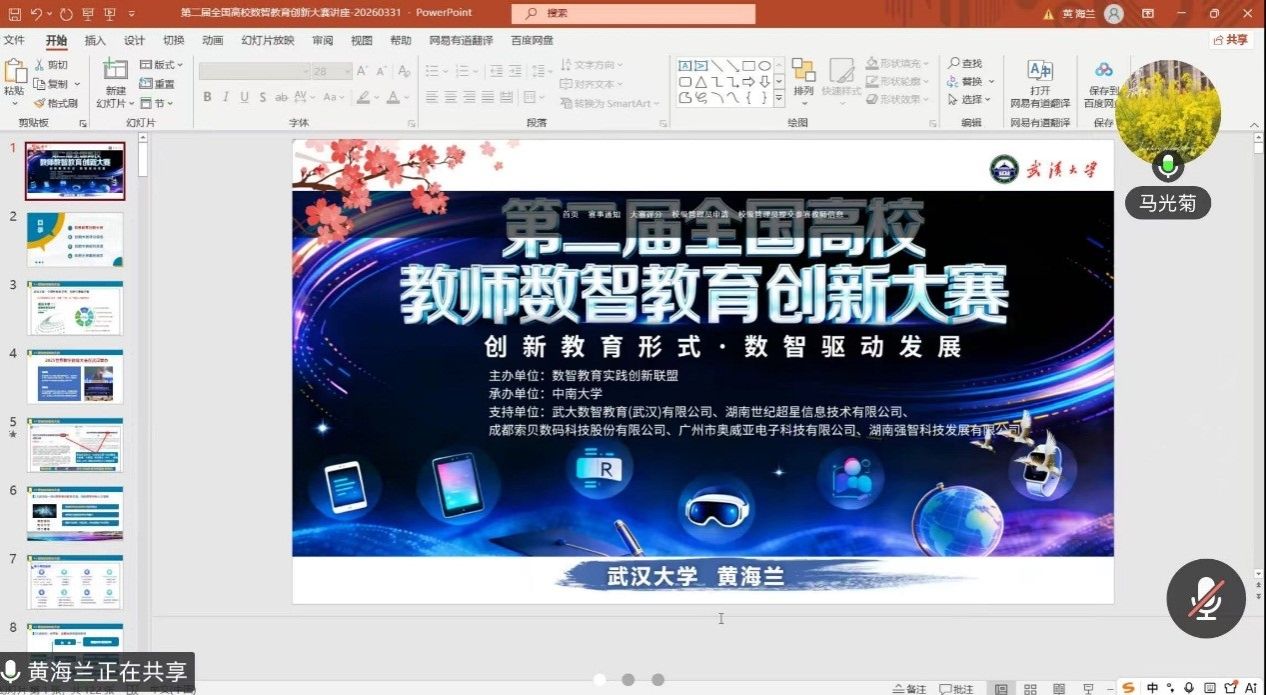Click Save to Baidu Netdisk icon
This screenshot has width=1266, height=695.
pyautogui.click(x=1103, y=70)
